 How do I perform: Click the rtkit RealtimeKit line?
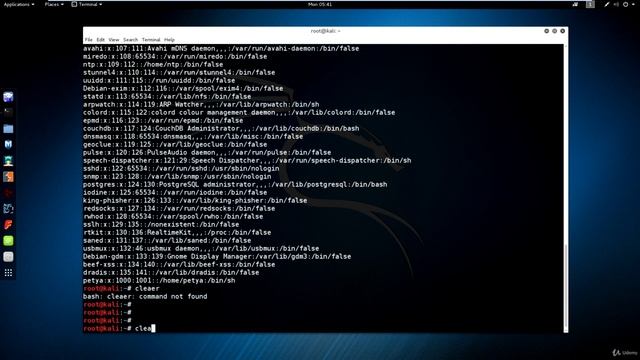click(x=177, y=233)
